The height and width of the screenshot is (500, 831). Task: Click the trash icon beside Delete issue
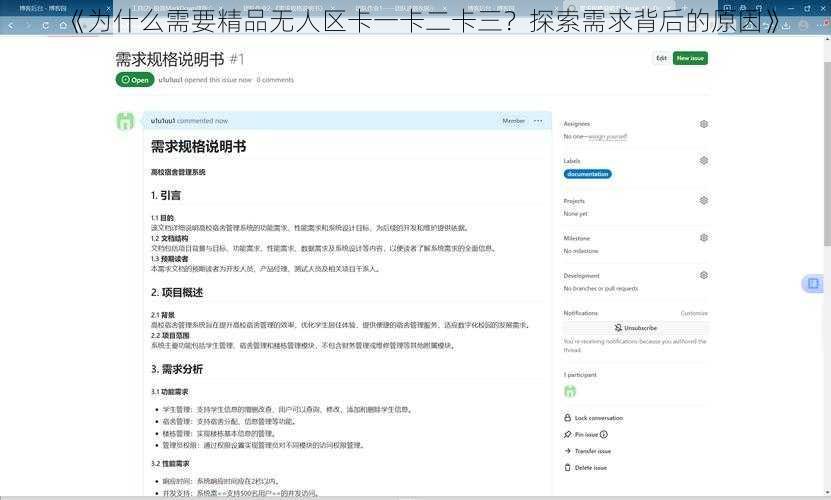tap(568, 468)
